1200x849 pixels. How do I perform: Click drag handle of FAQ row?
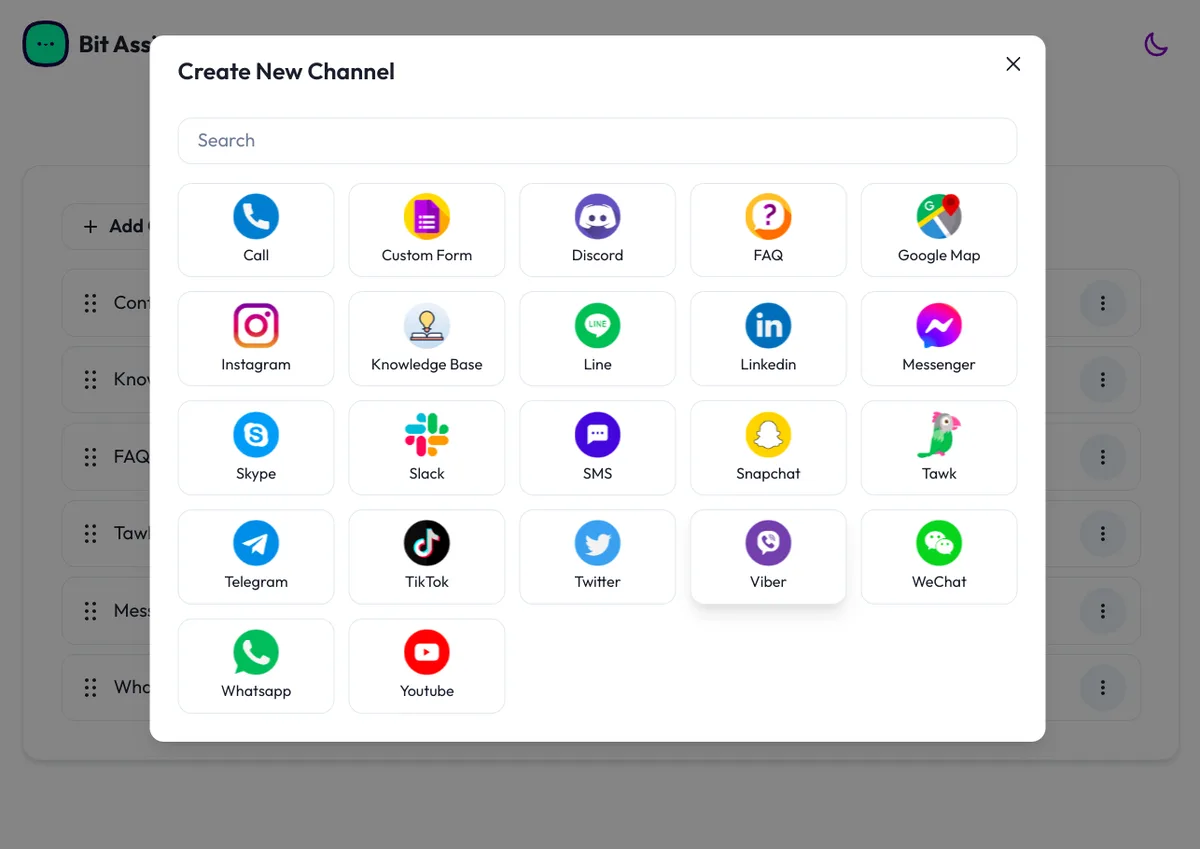(90, 457)
